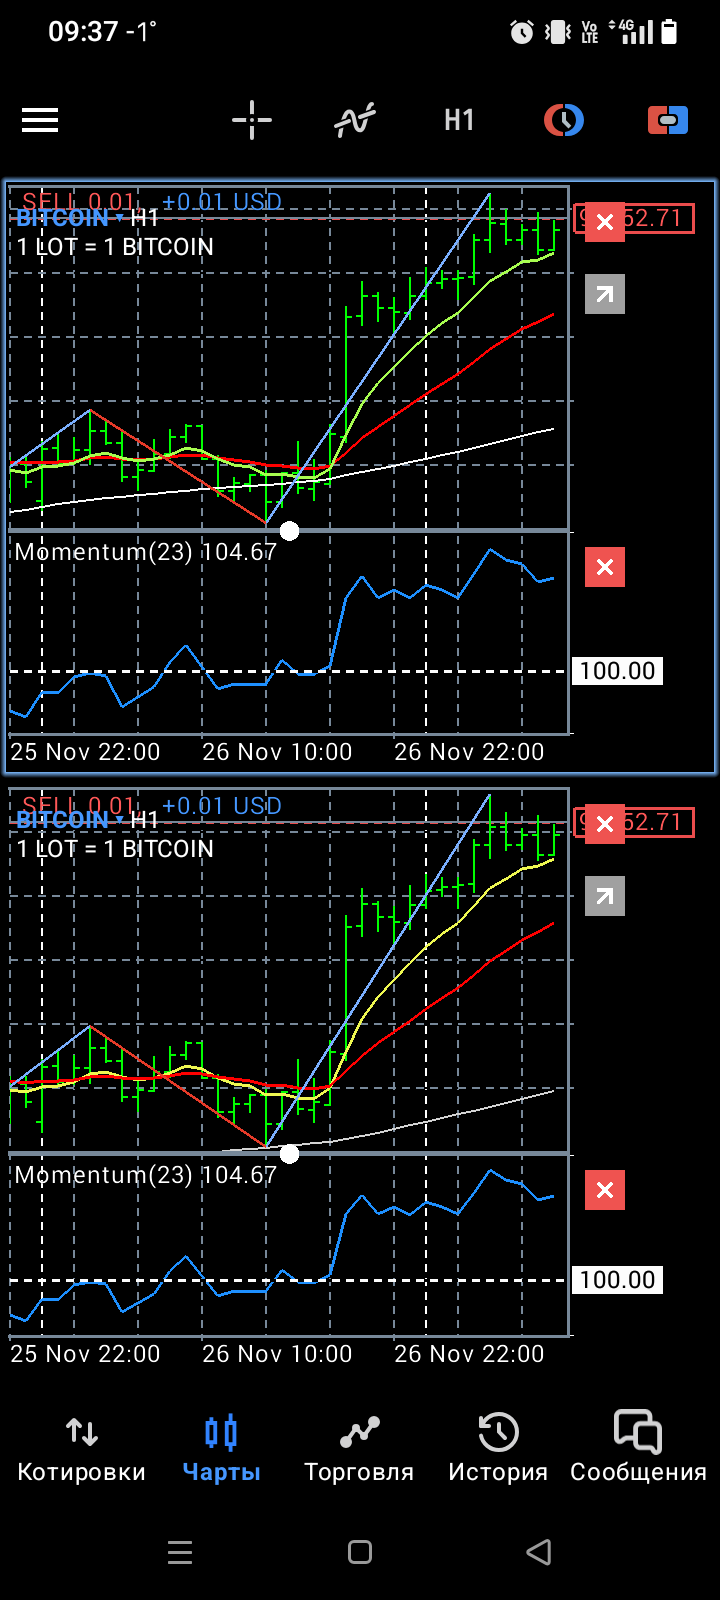
Task: Tap Android back button
Action: point(539,1552)
